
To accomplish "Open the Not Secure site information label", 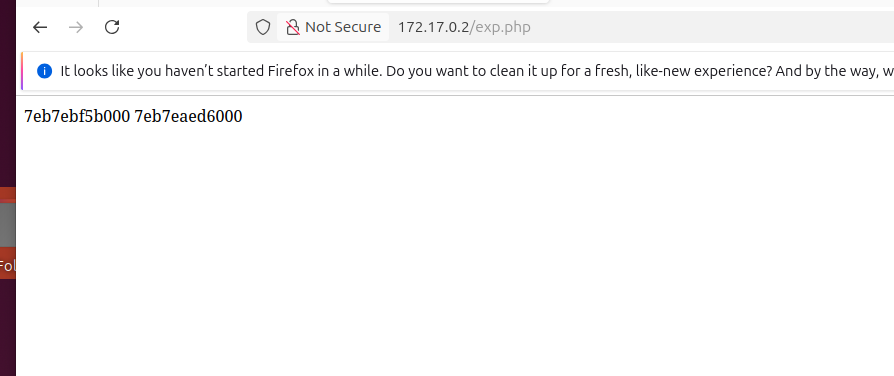I will tap(333, 27).
